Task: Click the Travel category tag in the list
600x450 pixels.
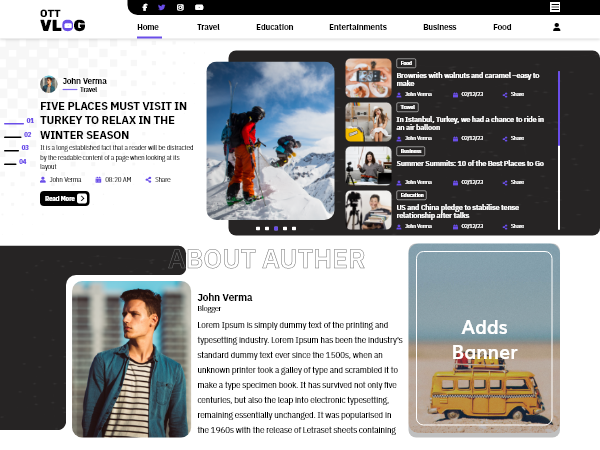Action: (408, 107)
